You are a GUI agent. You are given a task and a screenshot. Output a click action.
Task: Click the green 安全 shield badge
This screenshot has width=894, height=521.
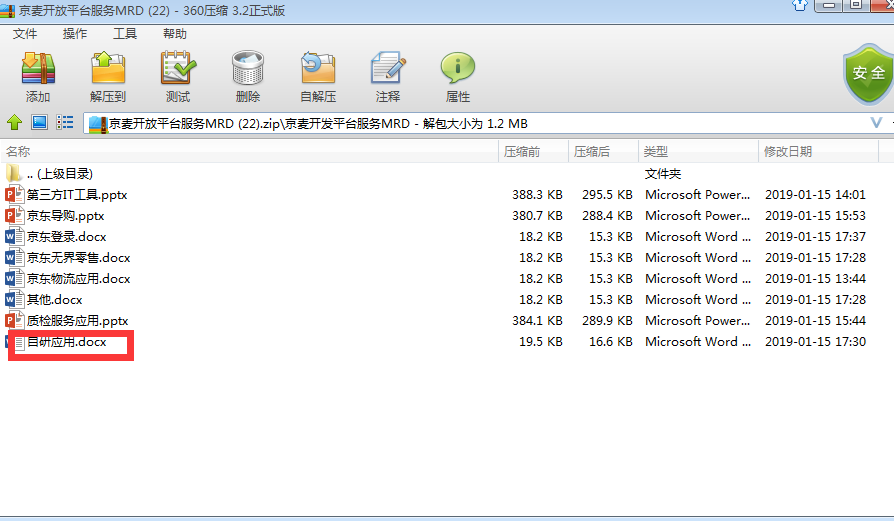point(868,74)
